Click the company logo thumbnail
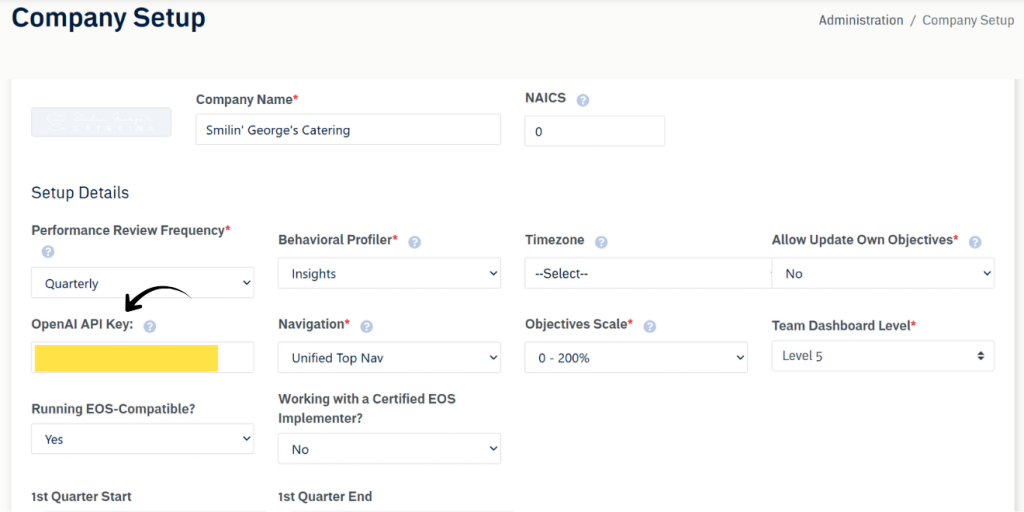The image size is (1024, 512). click(101, 122)
